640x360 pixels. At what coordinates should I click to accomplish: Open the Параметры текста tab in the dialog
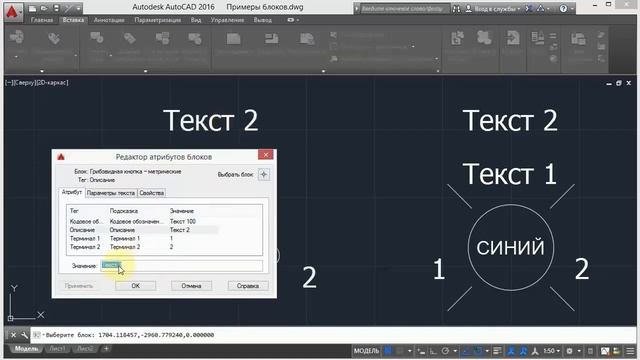coord(111,193)
